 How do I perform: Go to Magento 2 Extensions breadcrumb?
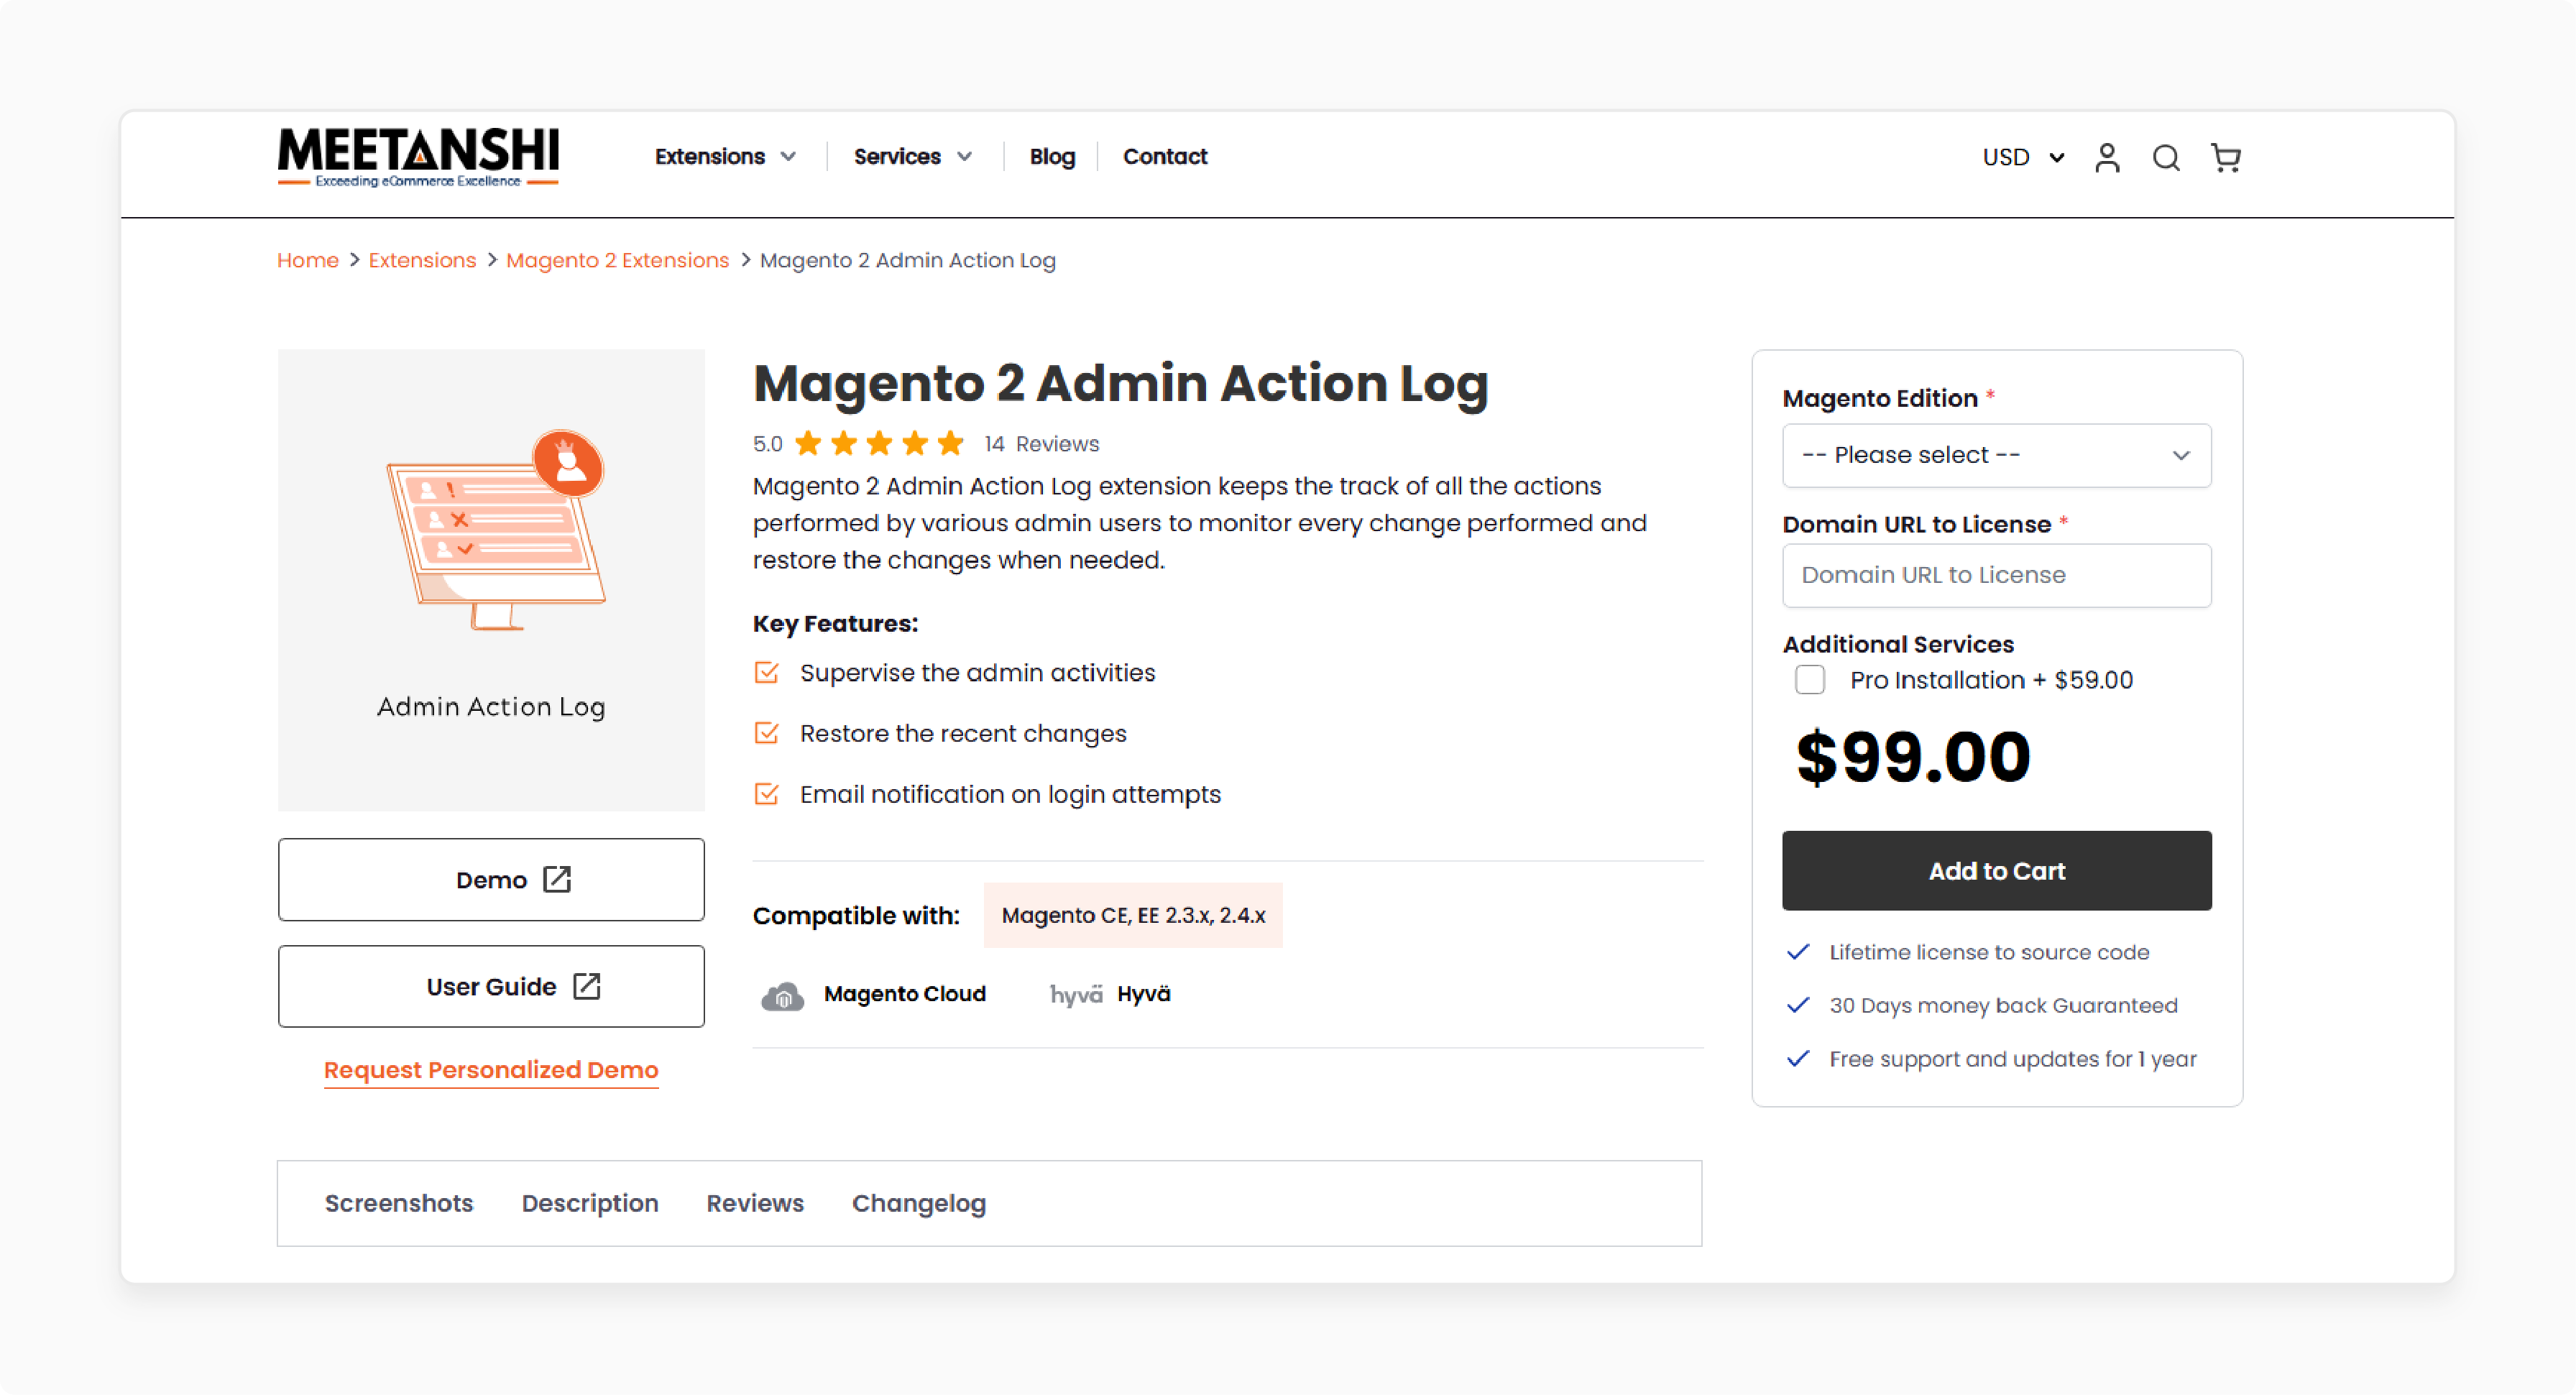click(x=617, y=261)
